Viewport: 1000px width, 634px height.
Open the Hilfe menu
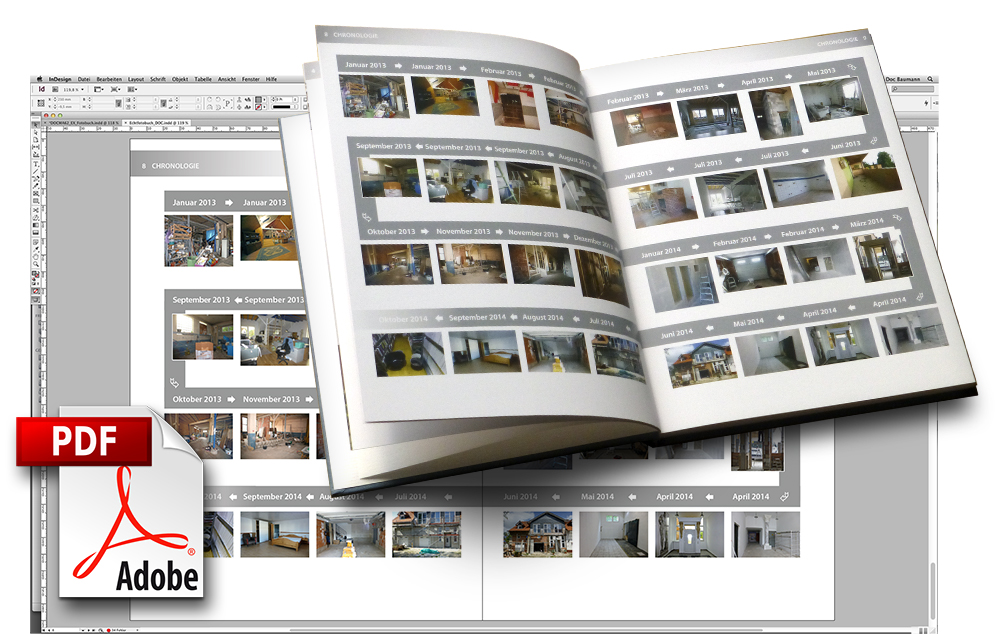(271, 79)
